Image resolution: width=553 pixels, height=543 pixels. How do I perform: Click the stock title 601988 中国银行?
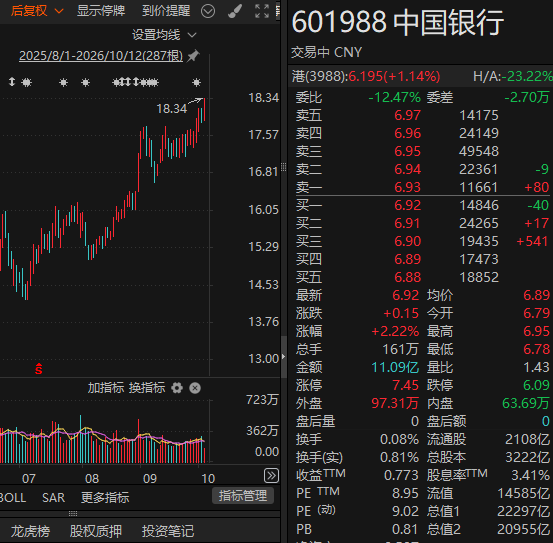tap(397, 23)
